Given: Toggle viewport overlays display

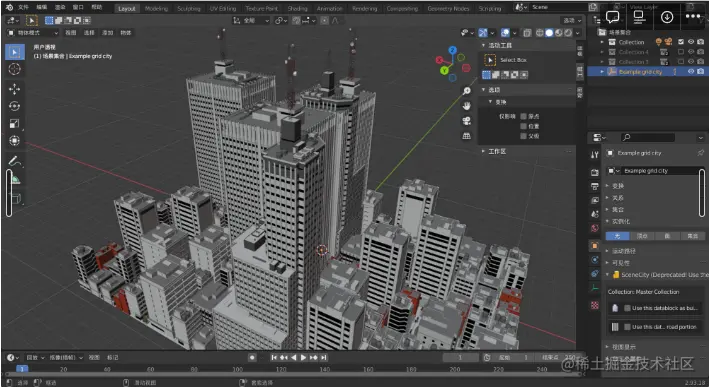Looking at the screenshot, I should coord(505,33).
